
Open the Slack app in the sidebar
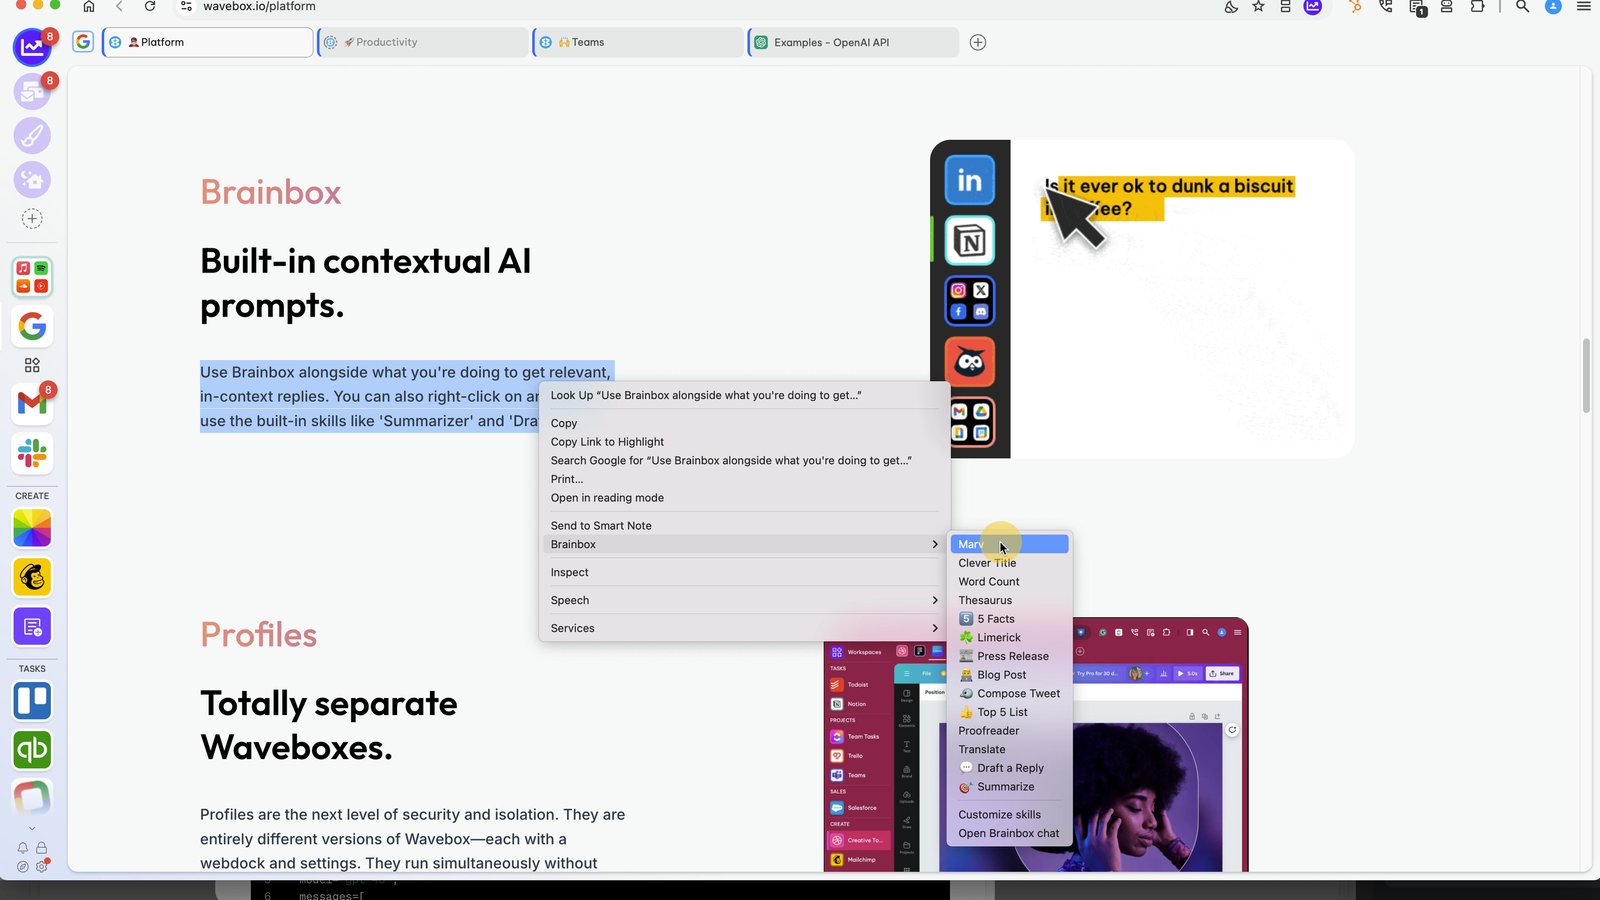coord(32,453)
